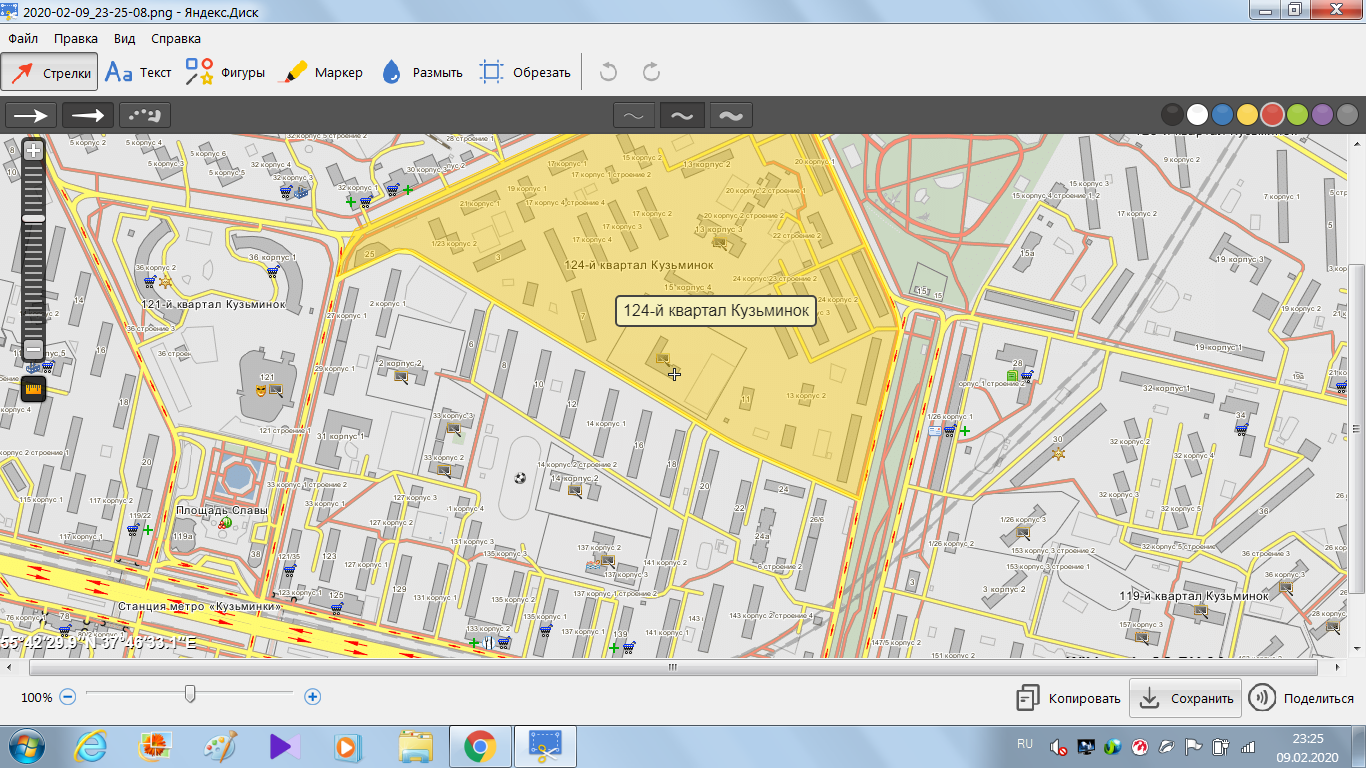Click Копировать to copy image

[1069, 698]
